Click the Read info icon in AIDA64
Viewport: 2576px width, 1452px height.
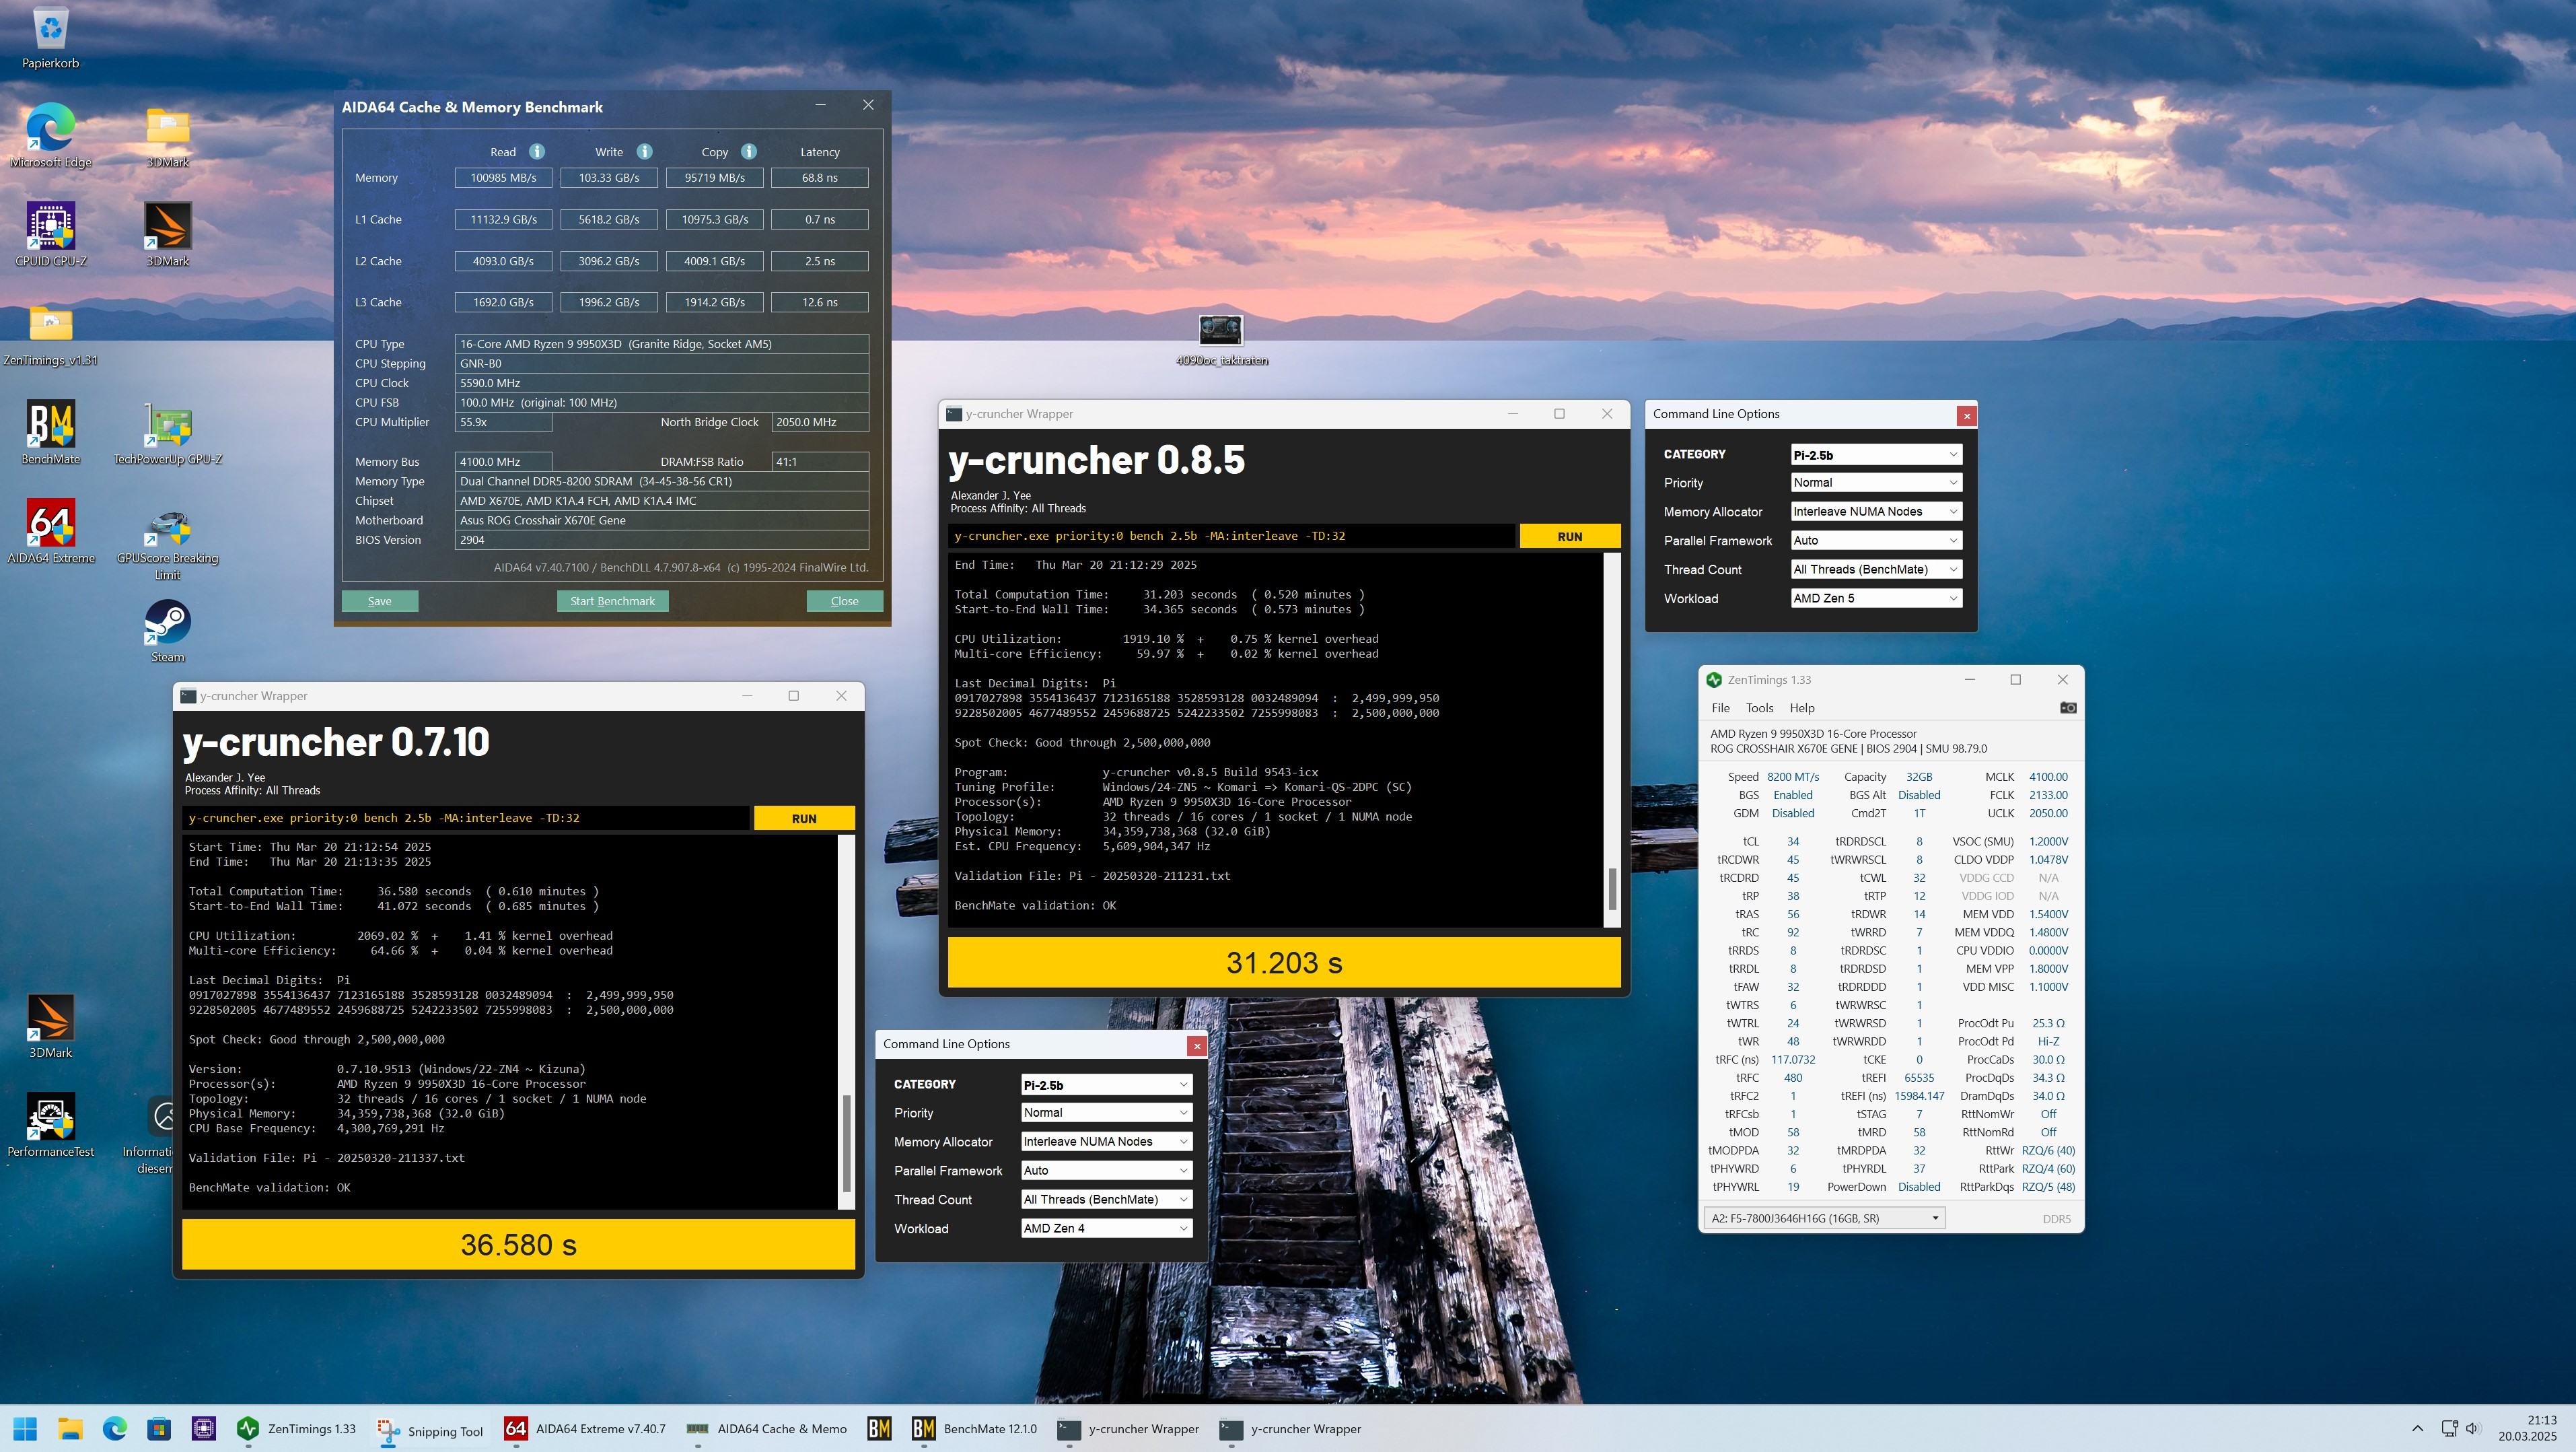[x=537, y=152]
